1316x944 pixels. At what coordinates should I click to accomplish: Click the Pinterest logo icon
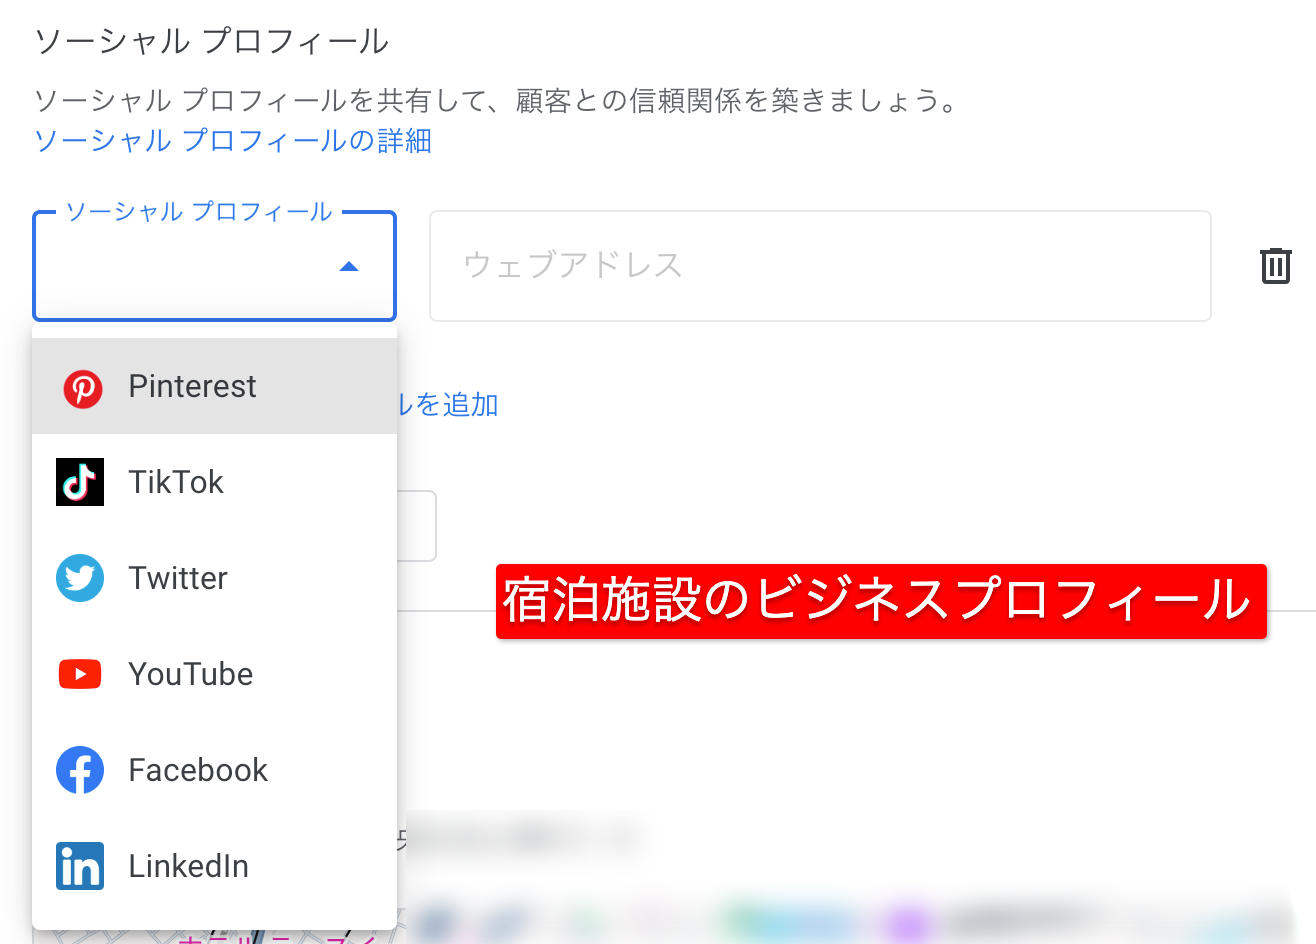pos(82,388)
